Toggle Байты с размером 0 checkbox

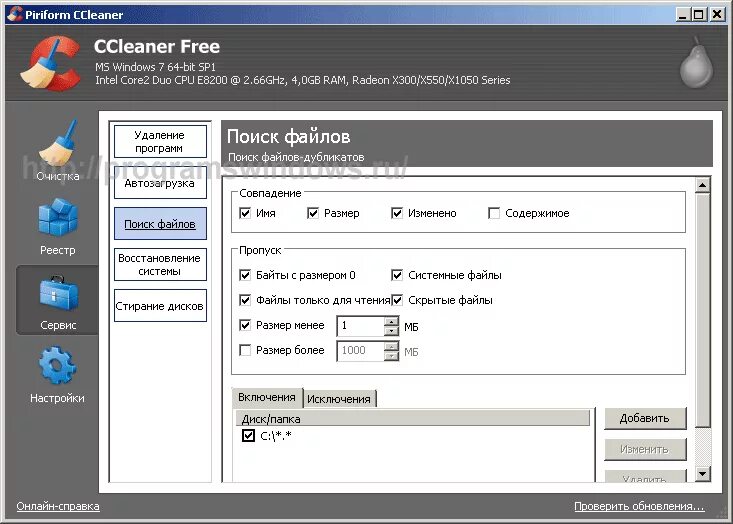[x=244, y=275]
